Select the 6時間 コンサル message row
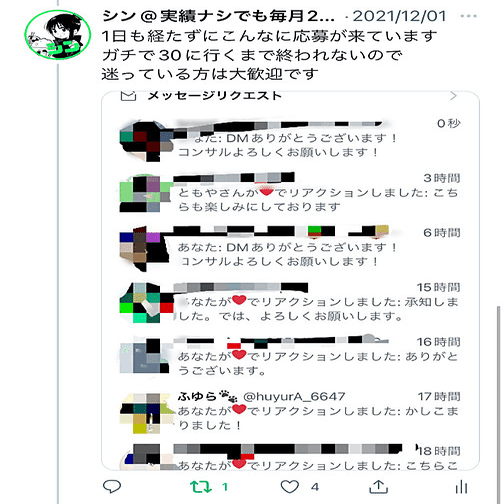Screen dimensions: 504x504 tap(290, 247)
